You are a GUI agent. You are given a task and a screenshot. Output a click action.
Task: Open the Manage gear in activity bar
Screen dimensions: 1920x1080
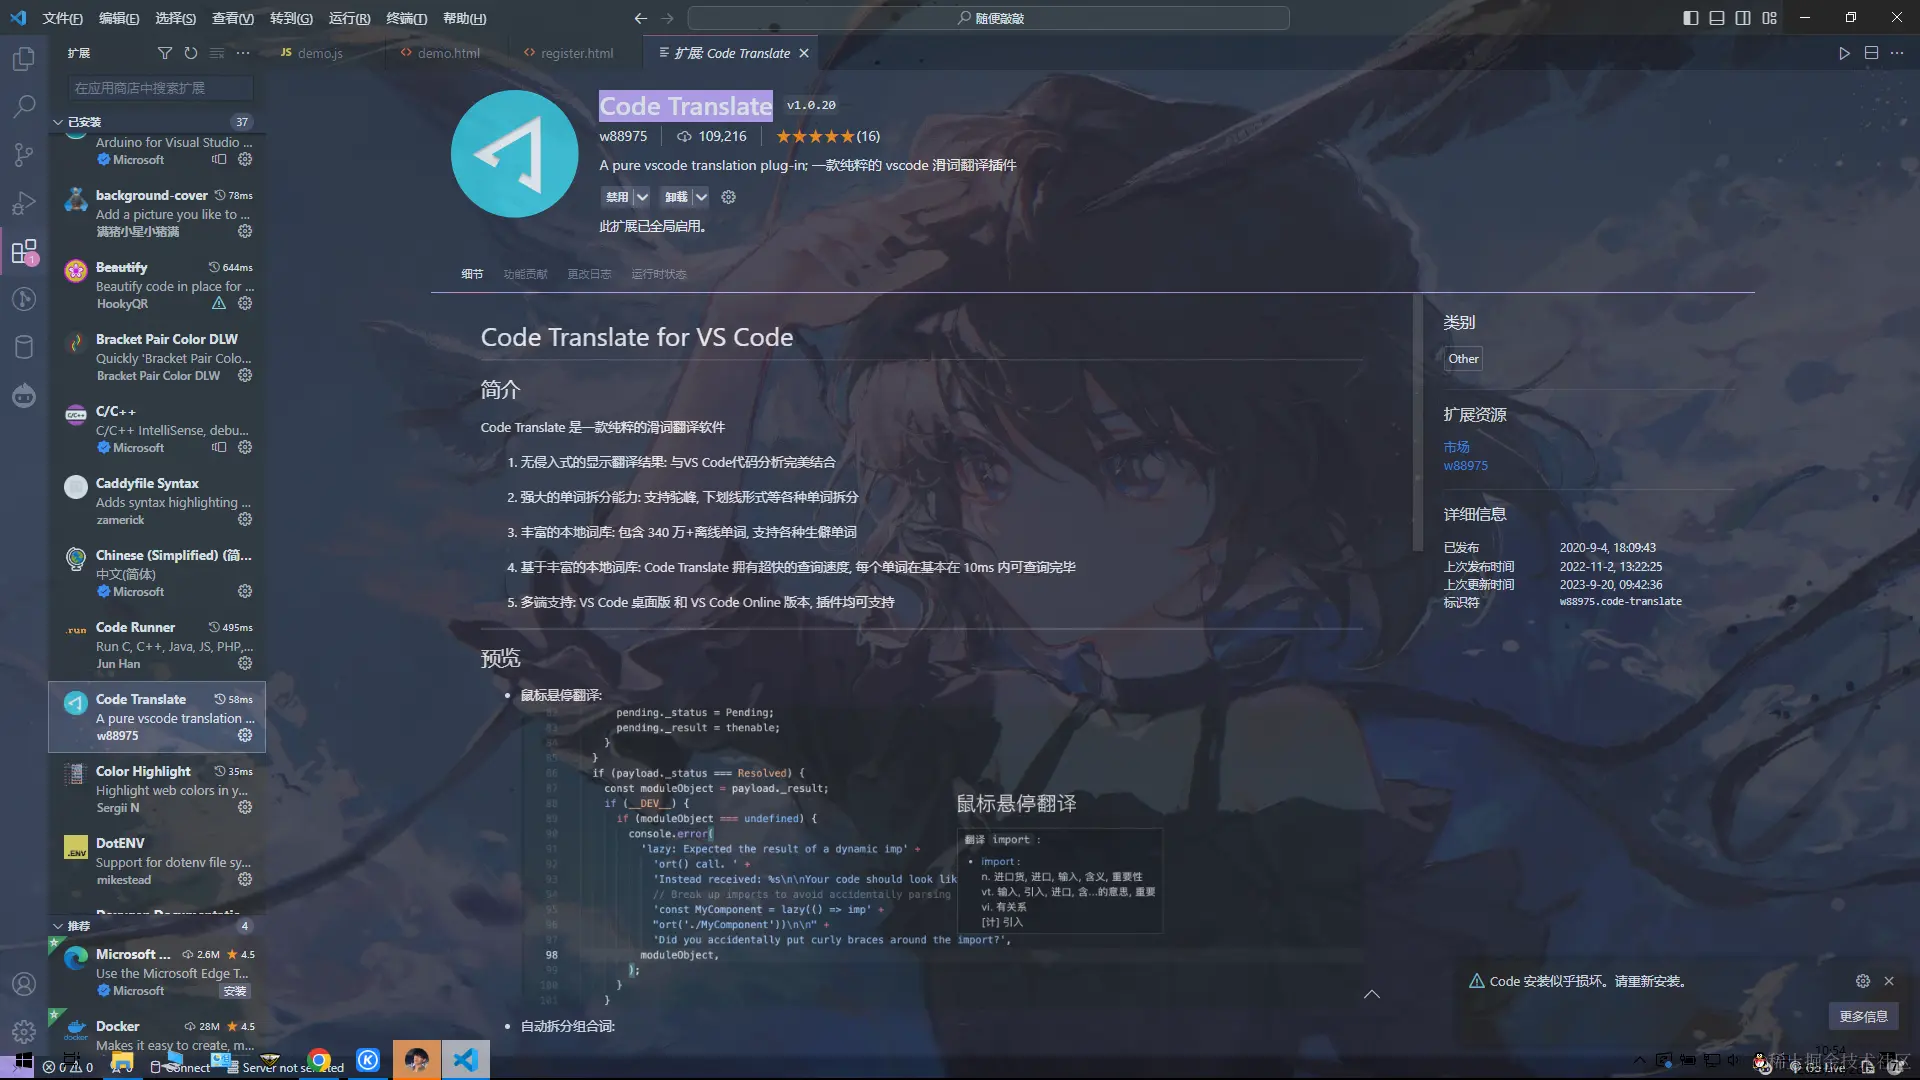pyautogui.click(x=24, y=1031)
